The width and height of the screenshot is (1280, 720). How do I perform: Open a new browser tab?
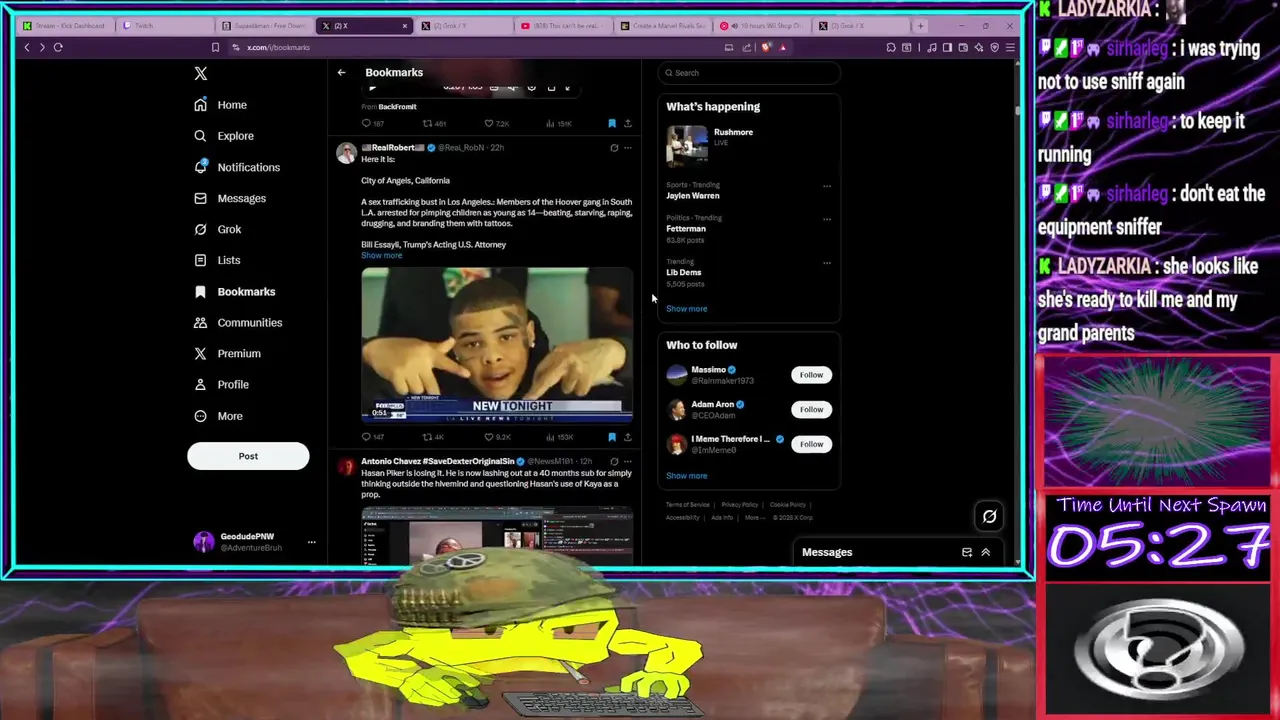[920, 25]
